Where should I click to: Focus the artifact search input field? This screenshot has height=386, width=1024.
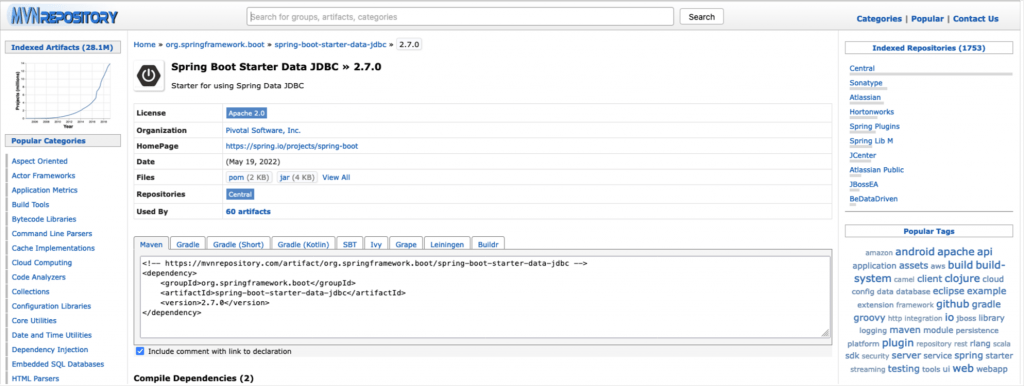pyautogui.click(x=460, y=17)
